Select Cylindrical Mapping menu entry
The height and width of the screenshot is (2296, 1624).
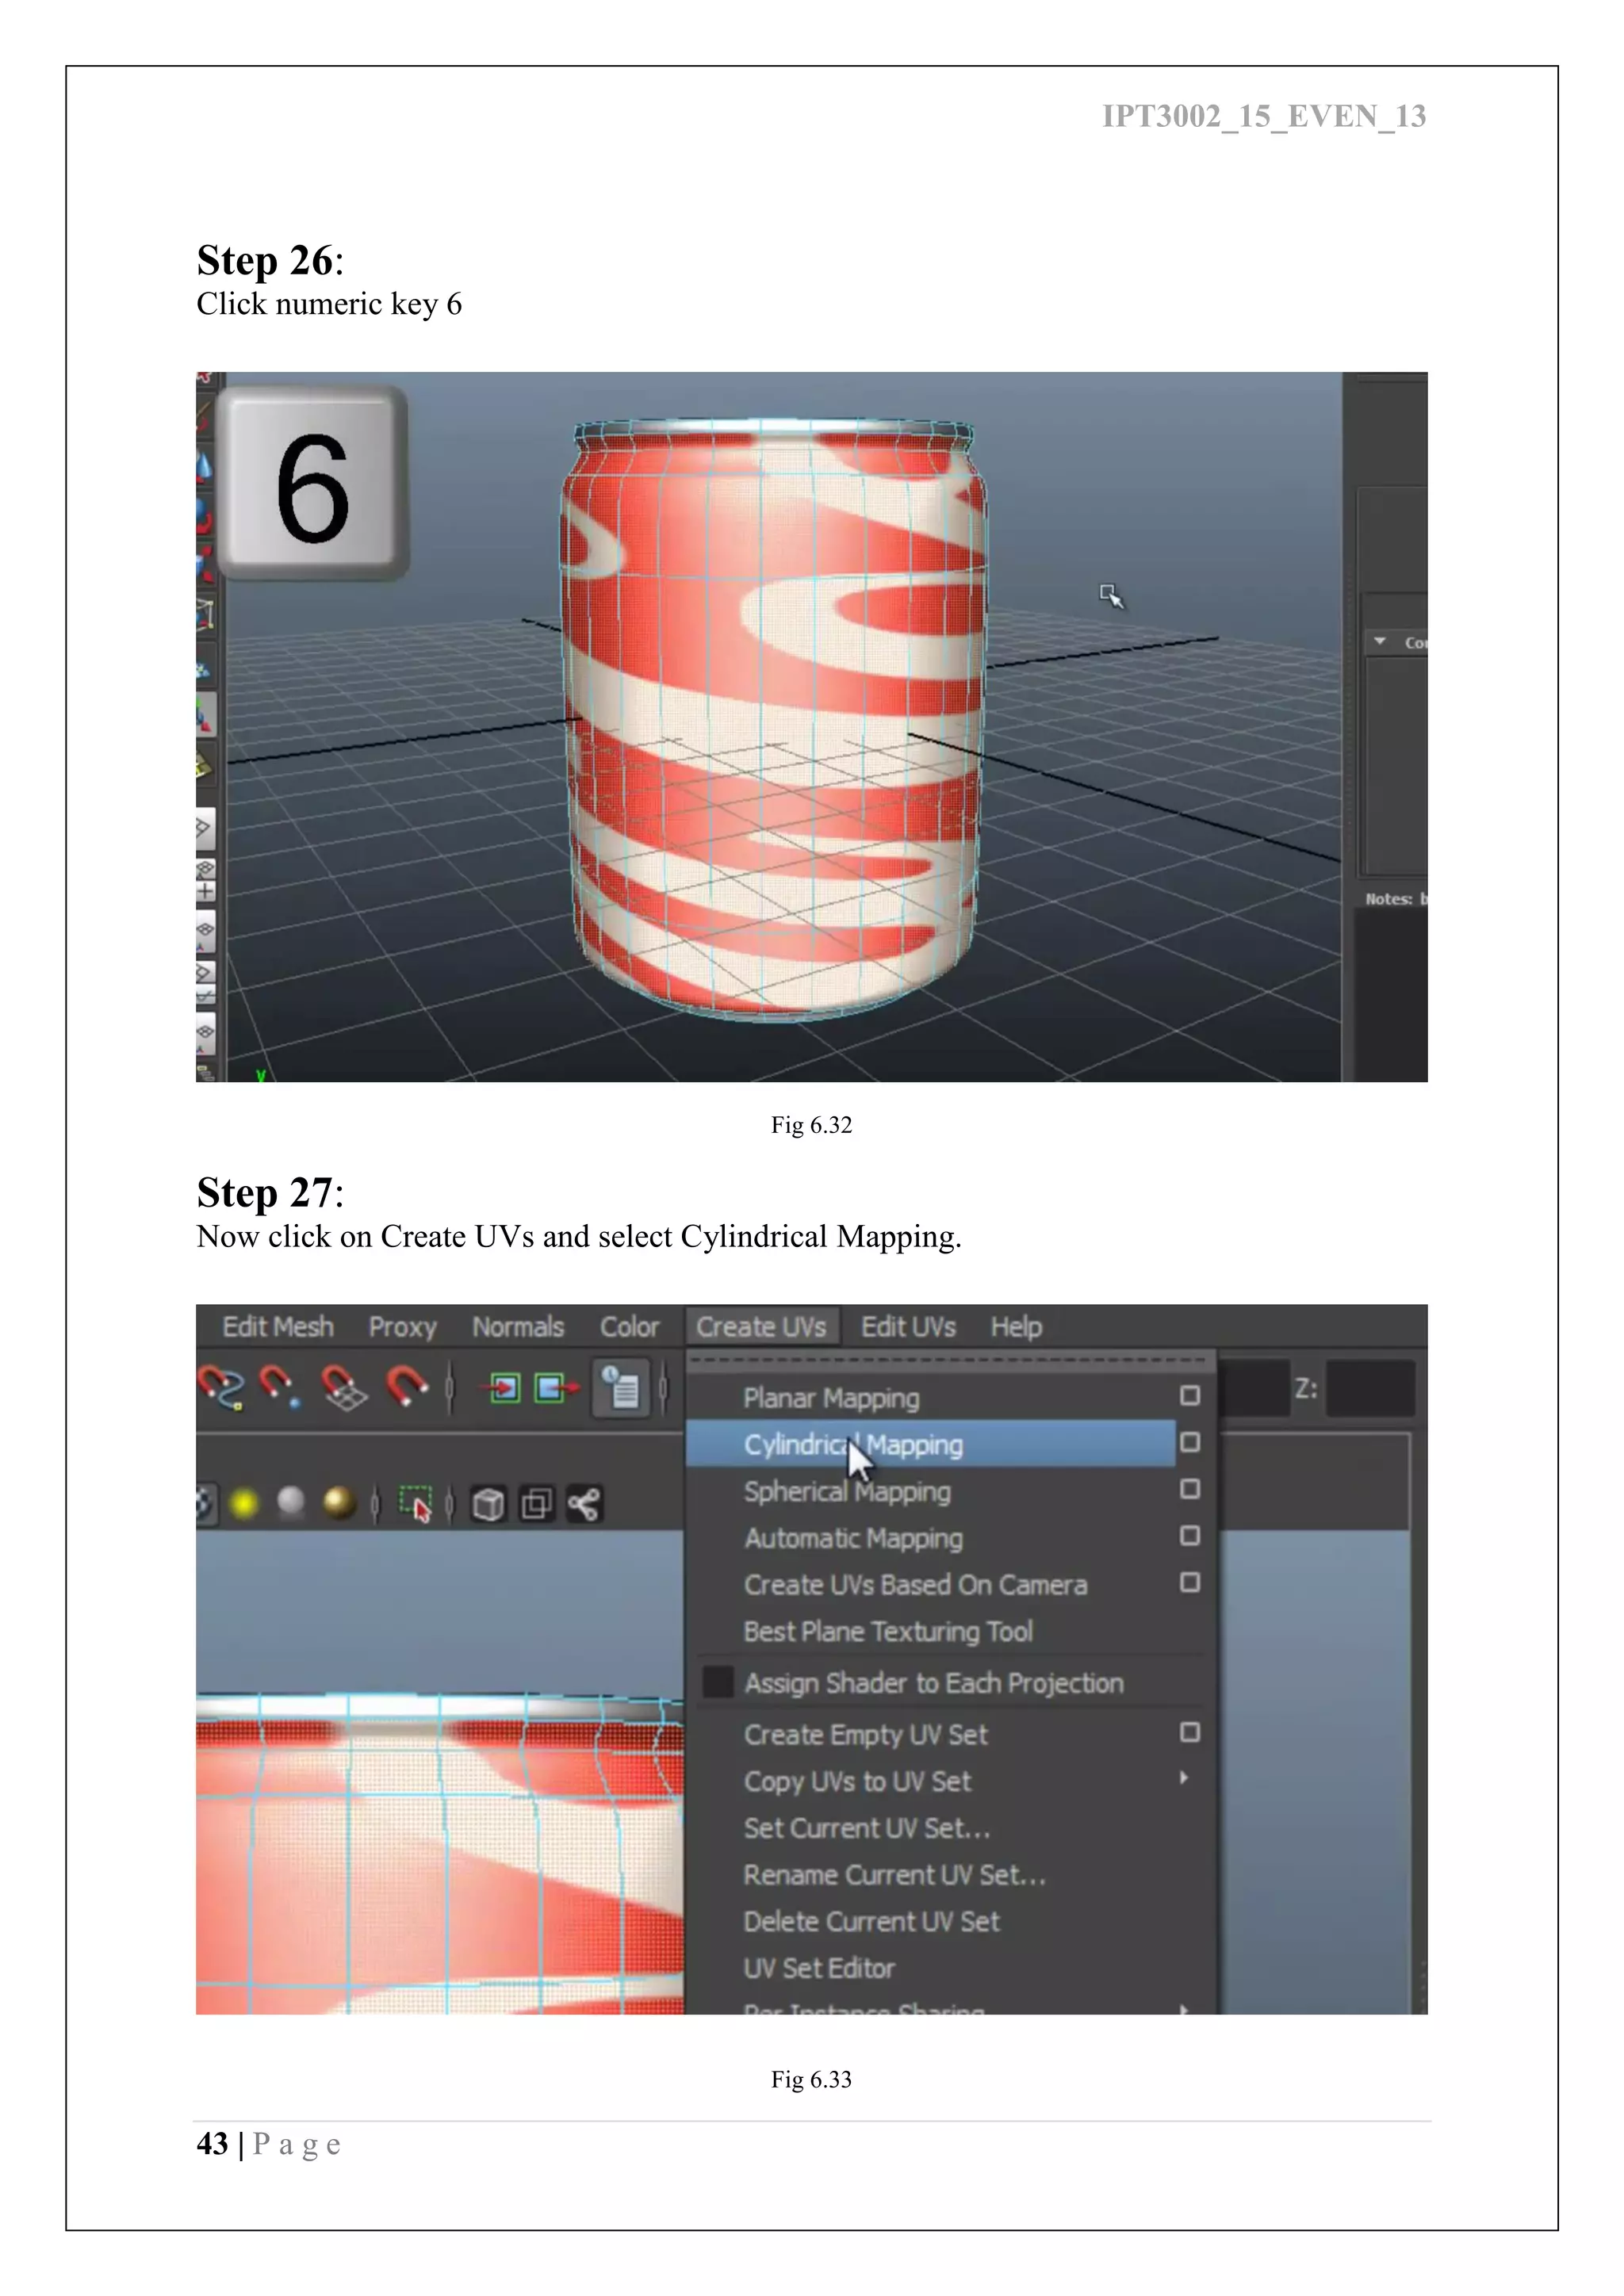(931, 1444)
